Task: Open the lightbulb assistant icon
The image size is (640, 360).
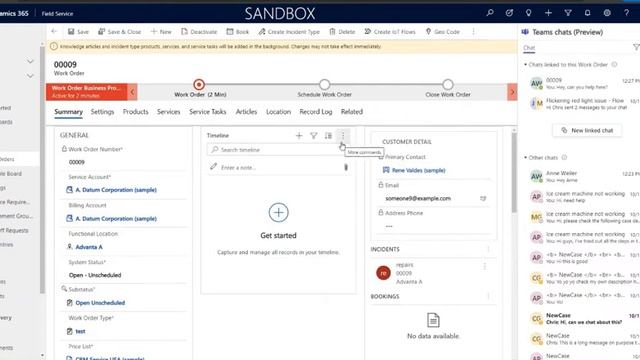Action: click(529, 13)
